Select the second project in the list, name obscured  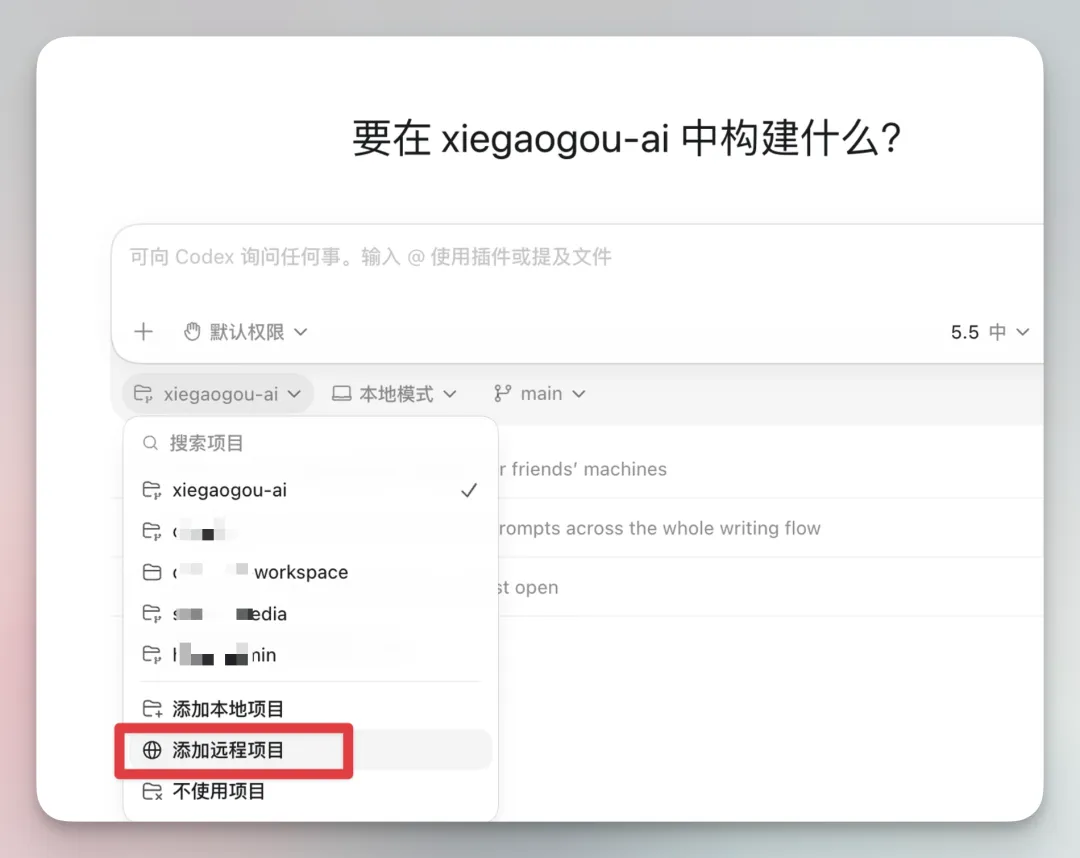click(x=311, y=532)
